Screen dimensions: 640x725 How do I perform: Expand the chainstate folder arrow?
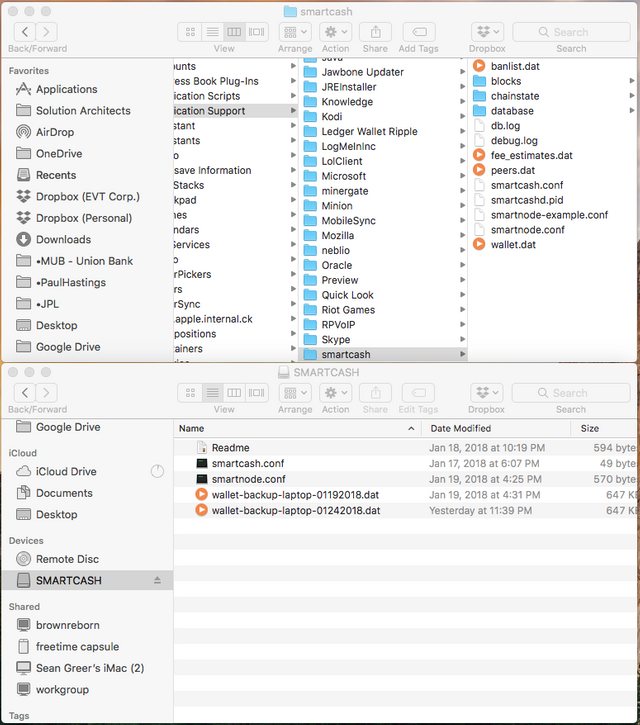coord(632,96)
